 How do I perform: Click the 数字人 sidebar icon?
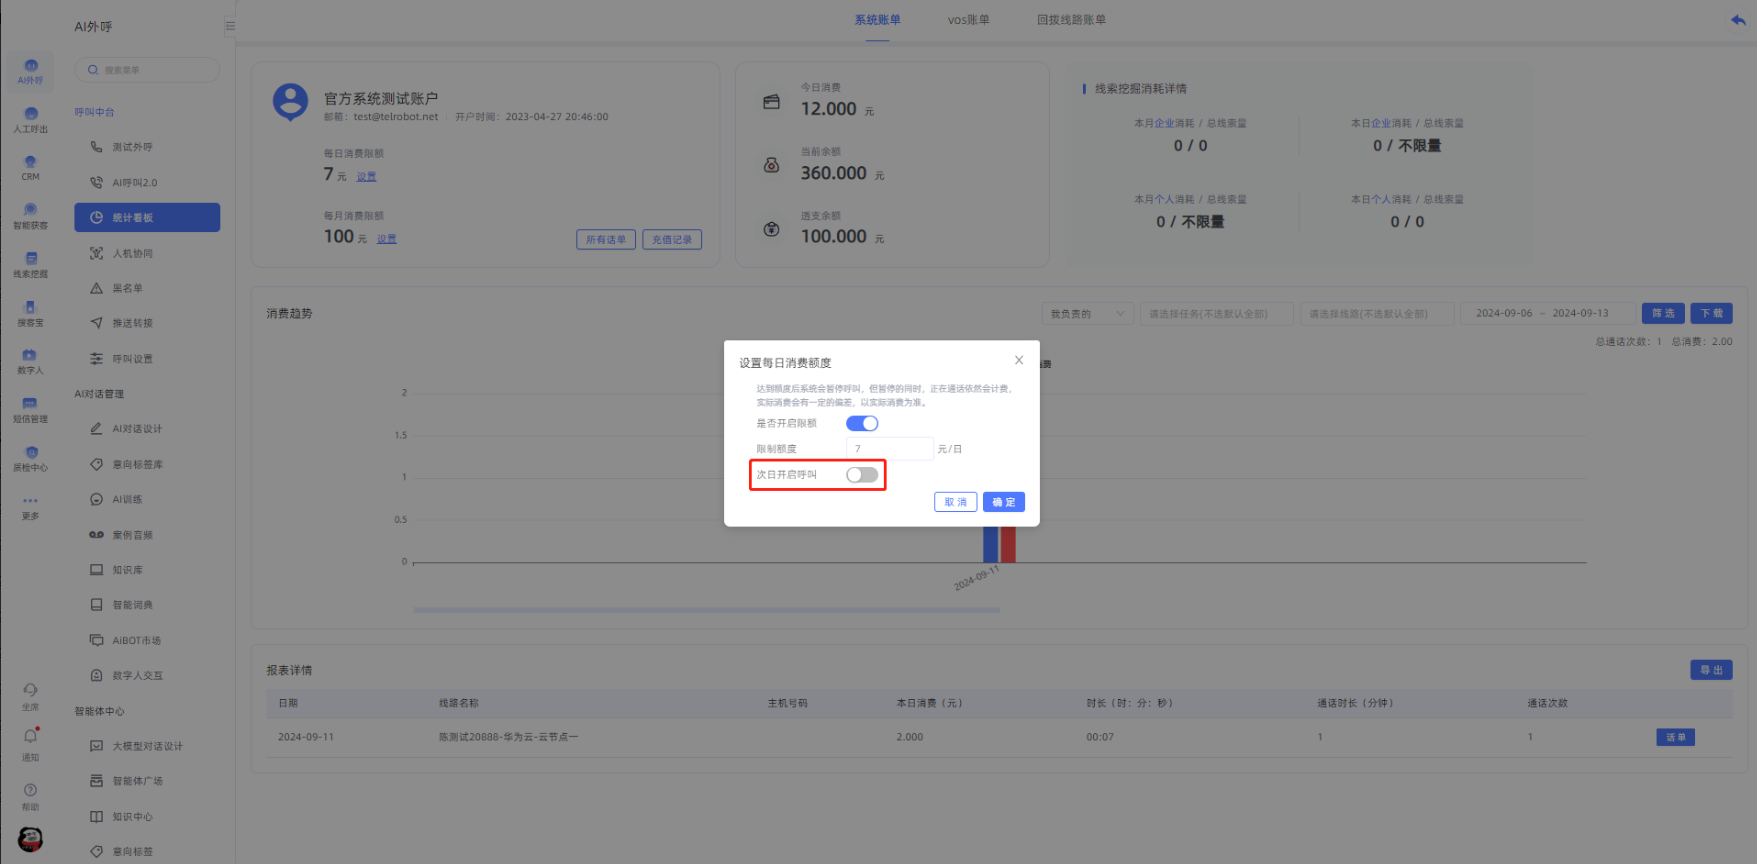click(x=30, y=361)
